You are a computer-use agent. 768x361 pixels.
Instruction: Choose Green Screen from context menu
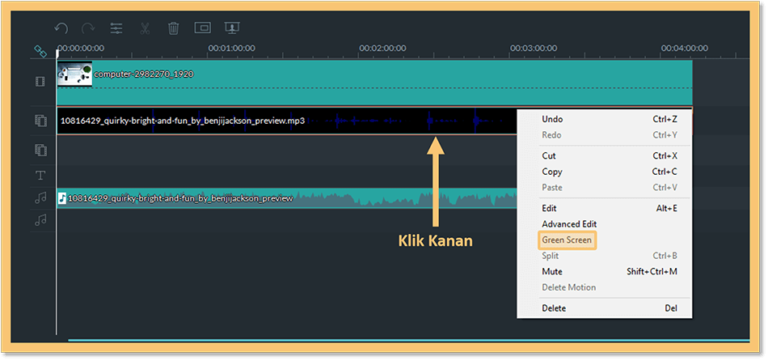[x=567, y=240]
